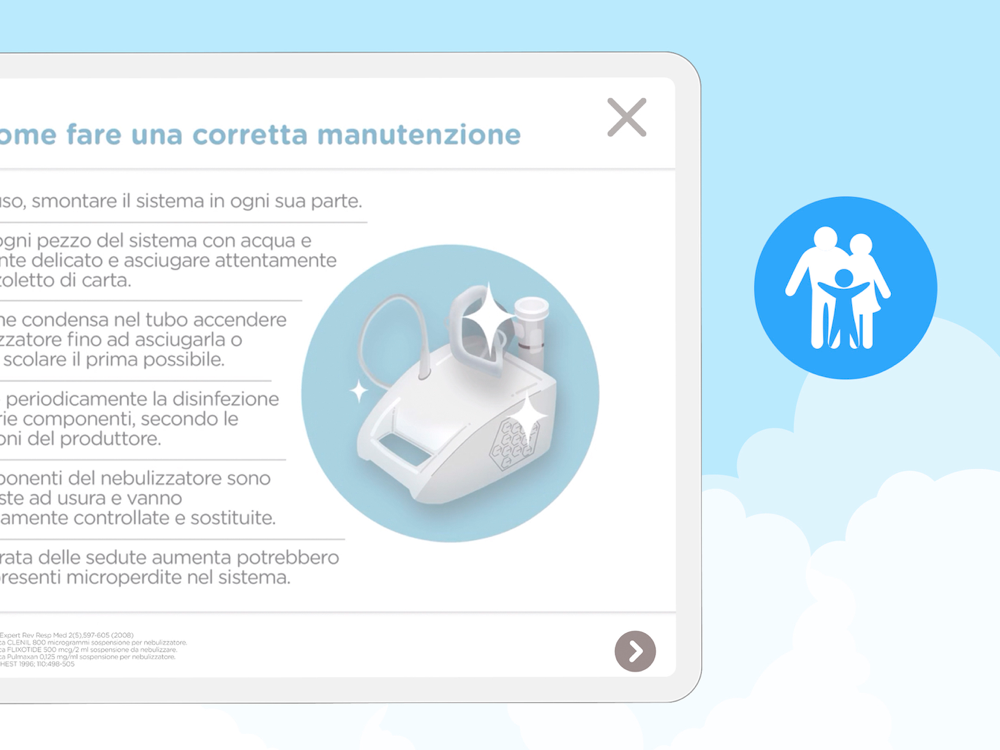Viewport: 1000px width, 750px height.
Task: Select text 'smontare il sistema in ogni sua parte'
Action: 197,202
